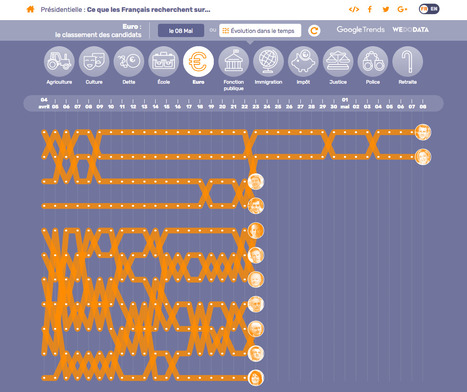
Task: Click the orange home icon
Action: 30,9
